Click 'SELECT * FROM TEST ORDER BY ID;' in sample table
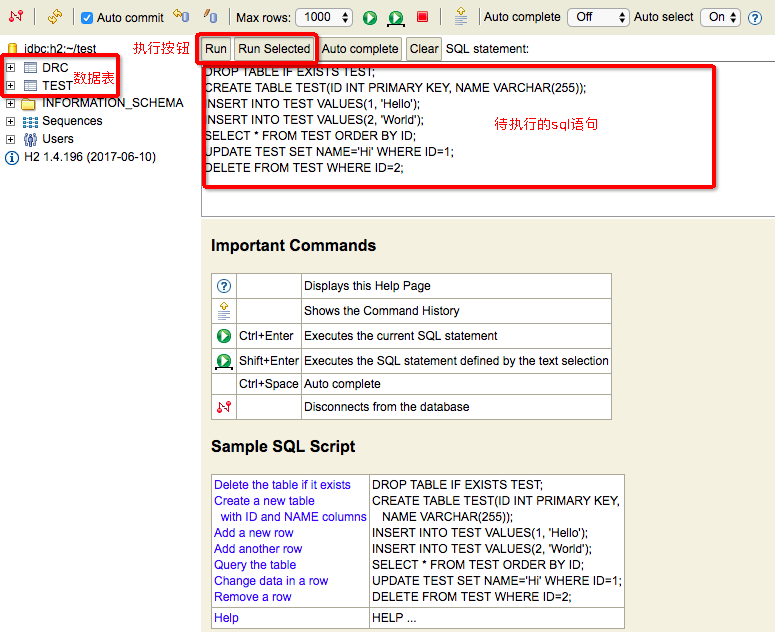 pos(478,565)
